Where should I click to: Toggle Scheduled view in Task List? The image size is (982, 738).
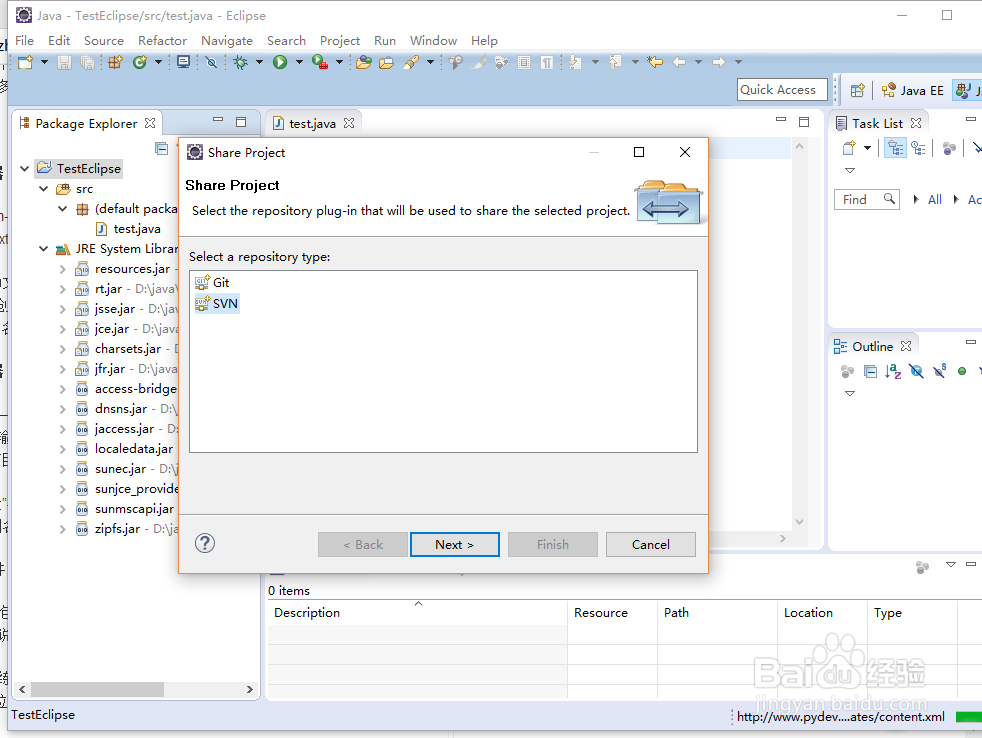click(919, 148)
